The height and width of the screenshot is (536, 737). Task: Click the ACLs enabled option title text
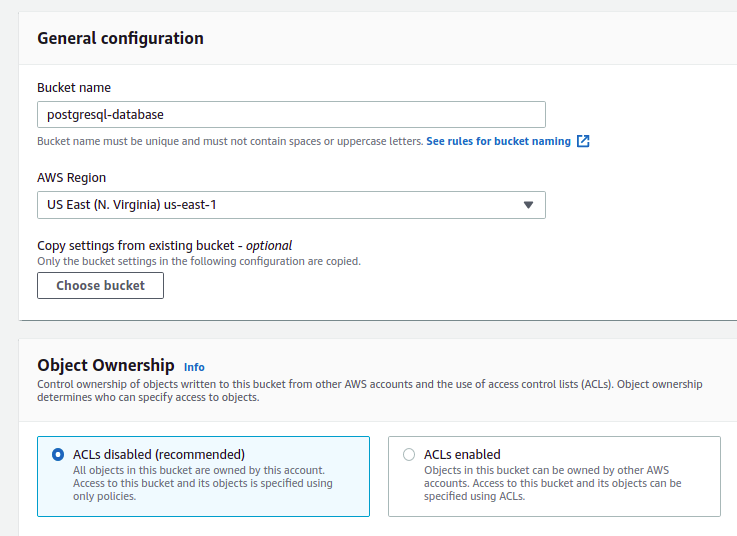[x=462, y=454]
